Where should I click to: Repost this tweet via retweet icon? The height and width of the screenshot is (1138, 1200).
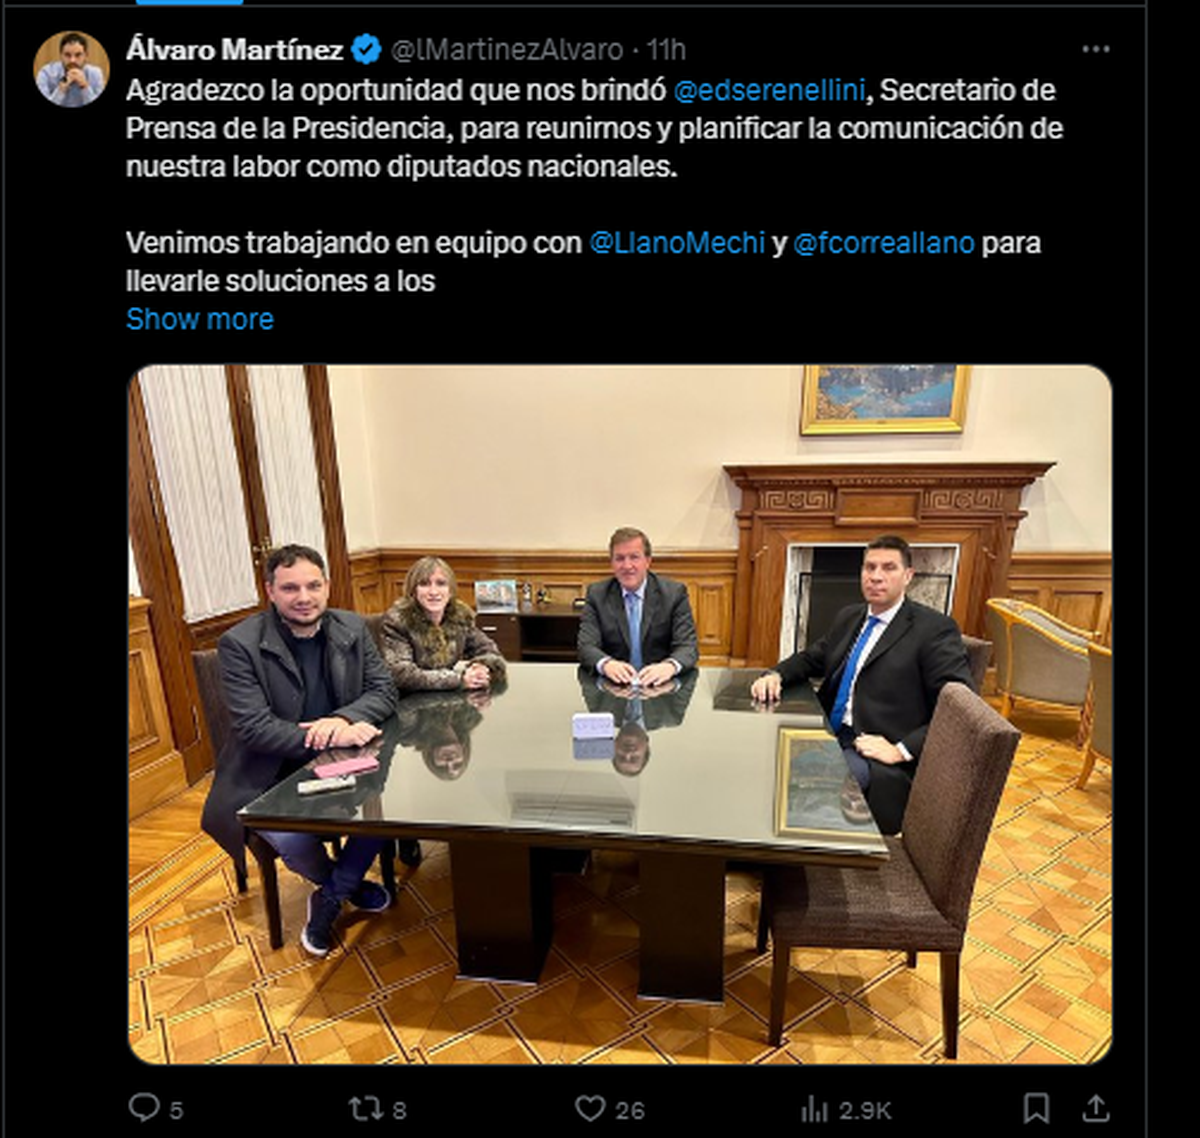coord(364,1107)
